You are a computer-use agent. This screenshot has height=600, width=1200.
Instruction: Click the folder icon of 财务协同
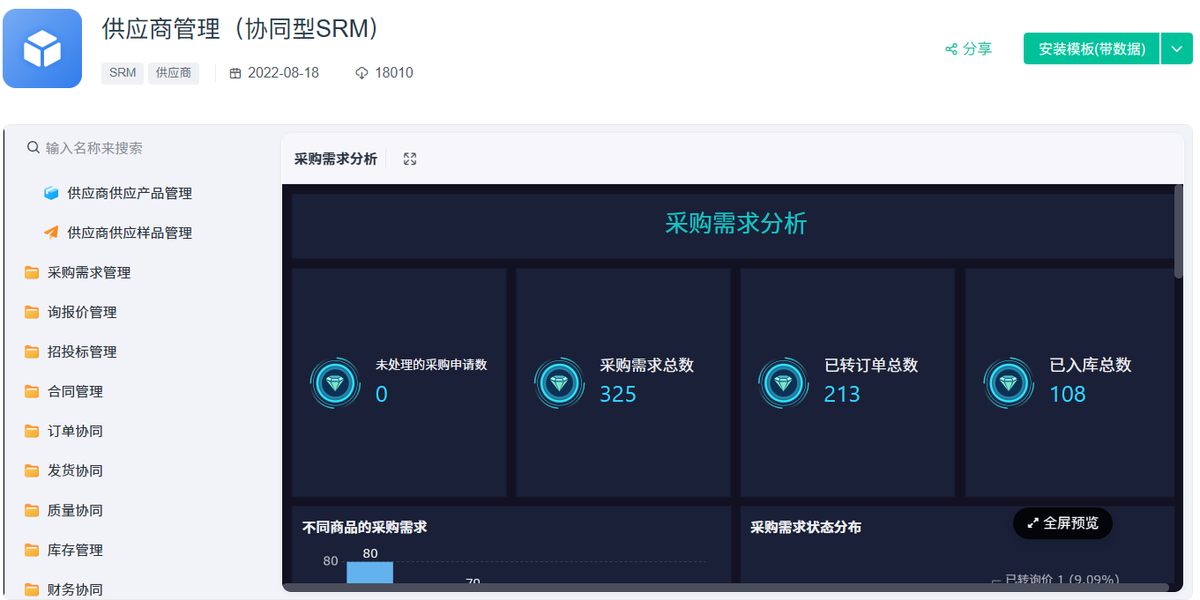click(32, 590)
